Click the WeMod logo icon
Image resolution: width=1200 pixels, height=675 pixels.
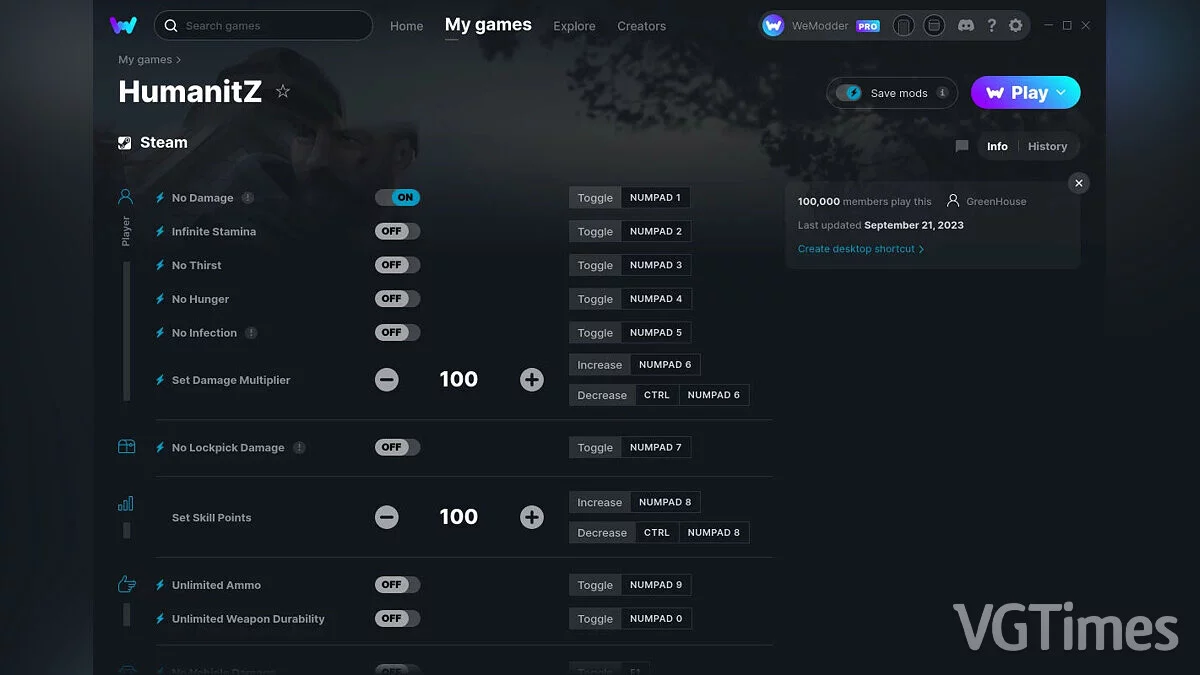click(123, 25)
